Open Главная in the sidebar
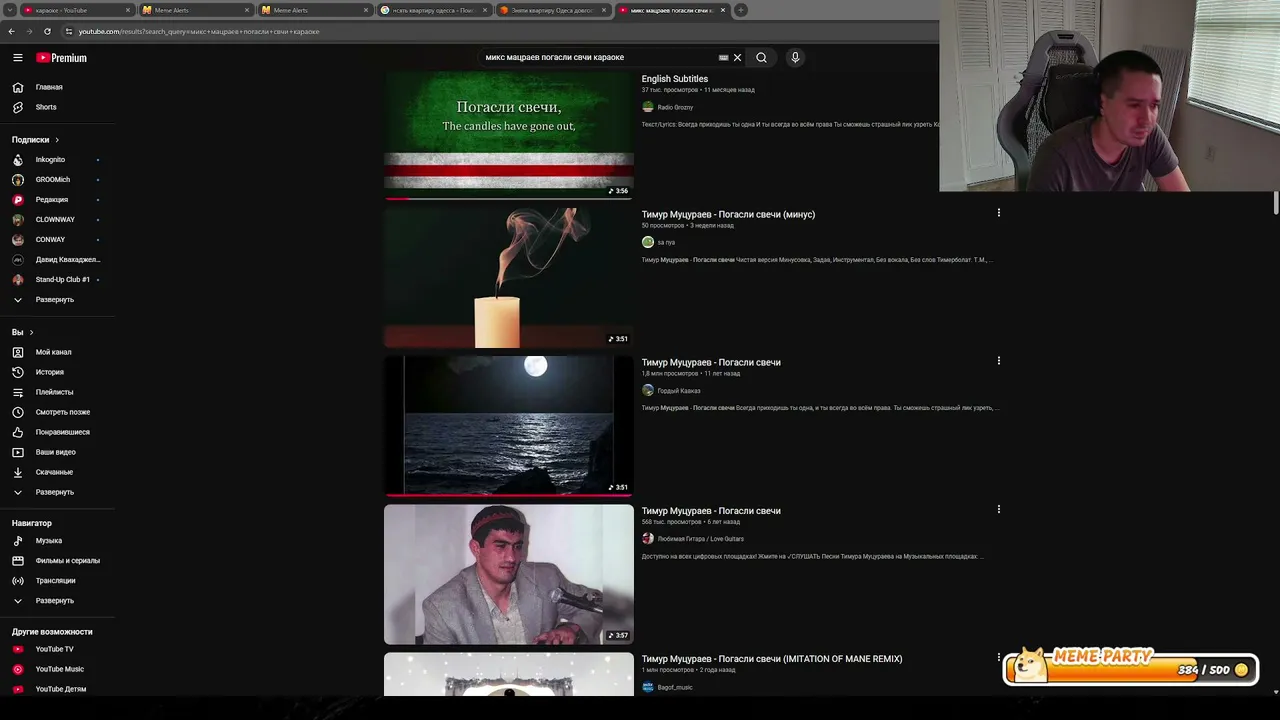The image size is (1280, 720). click(x=57, y=87)
